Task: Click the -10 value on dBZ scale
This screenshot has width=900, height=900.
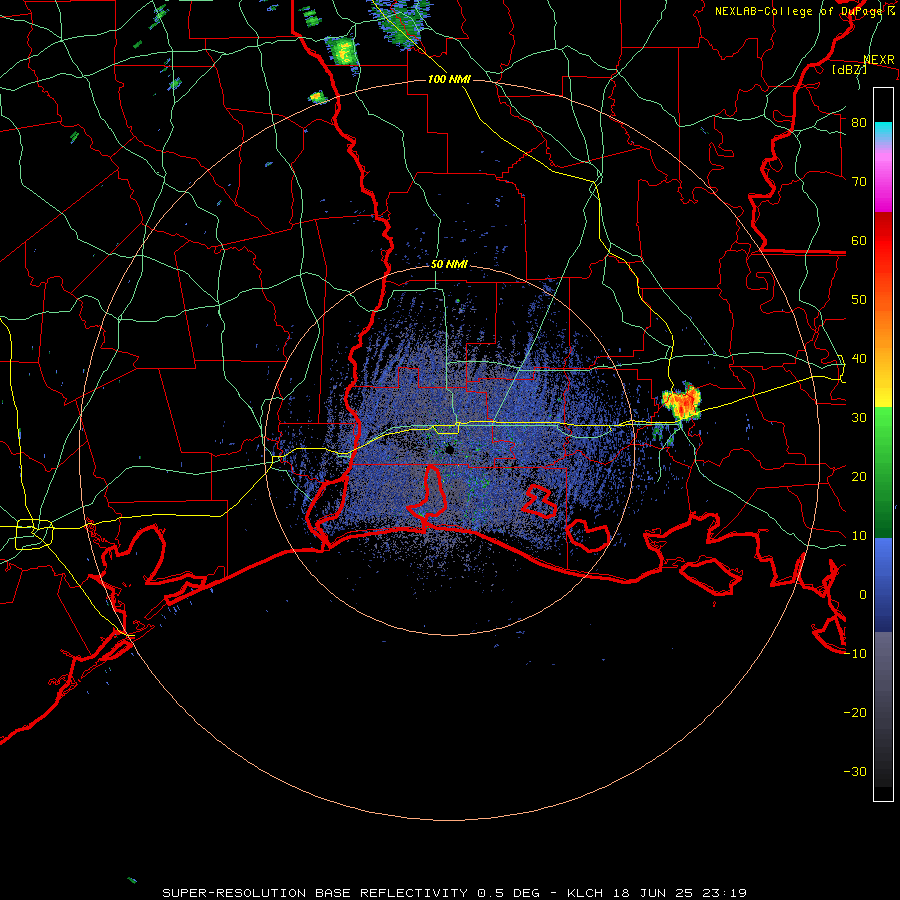Action: pyautogui.click(x=855, y=654)
